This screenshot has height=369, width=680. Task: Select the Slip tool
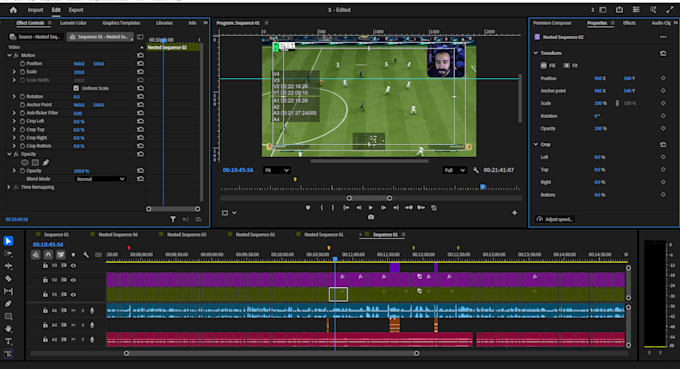[8, 291]
